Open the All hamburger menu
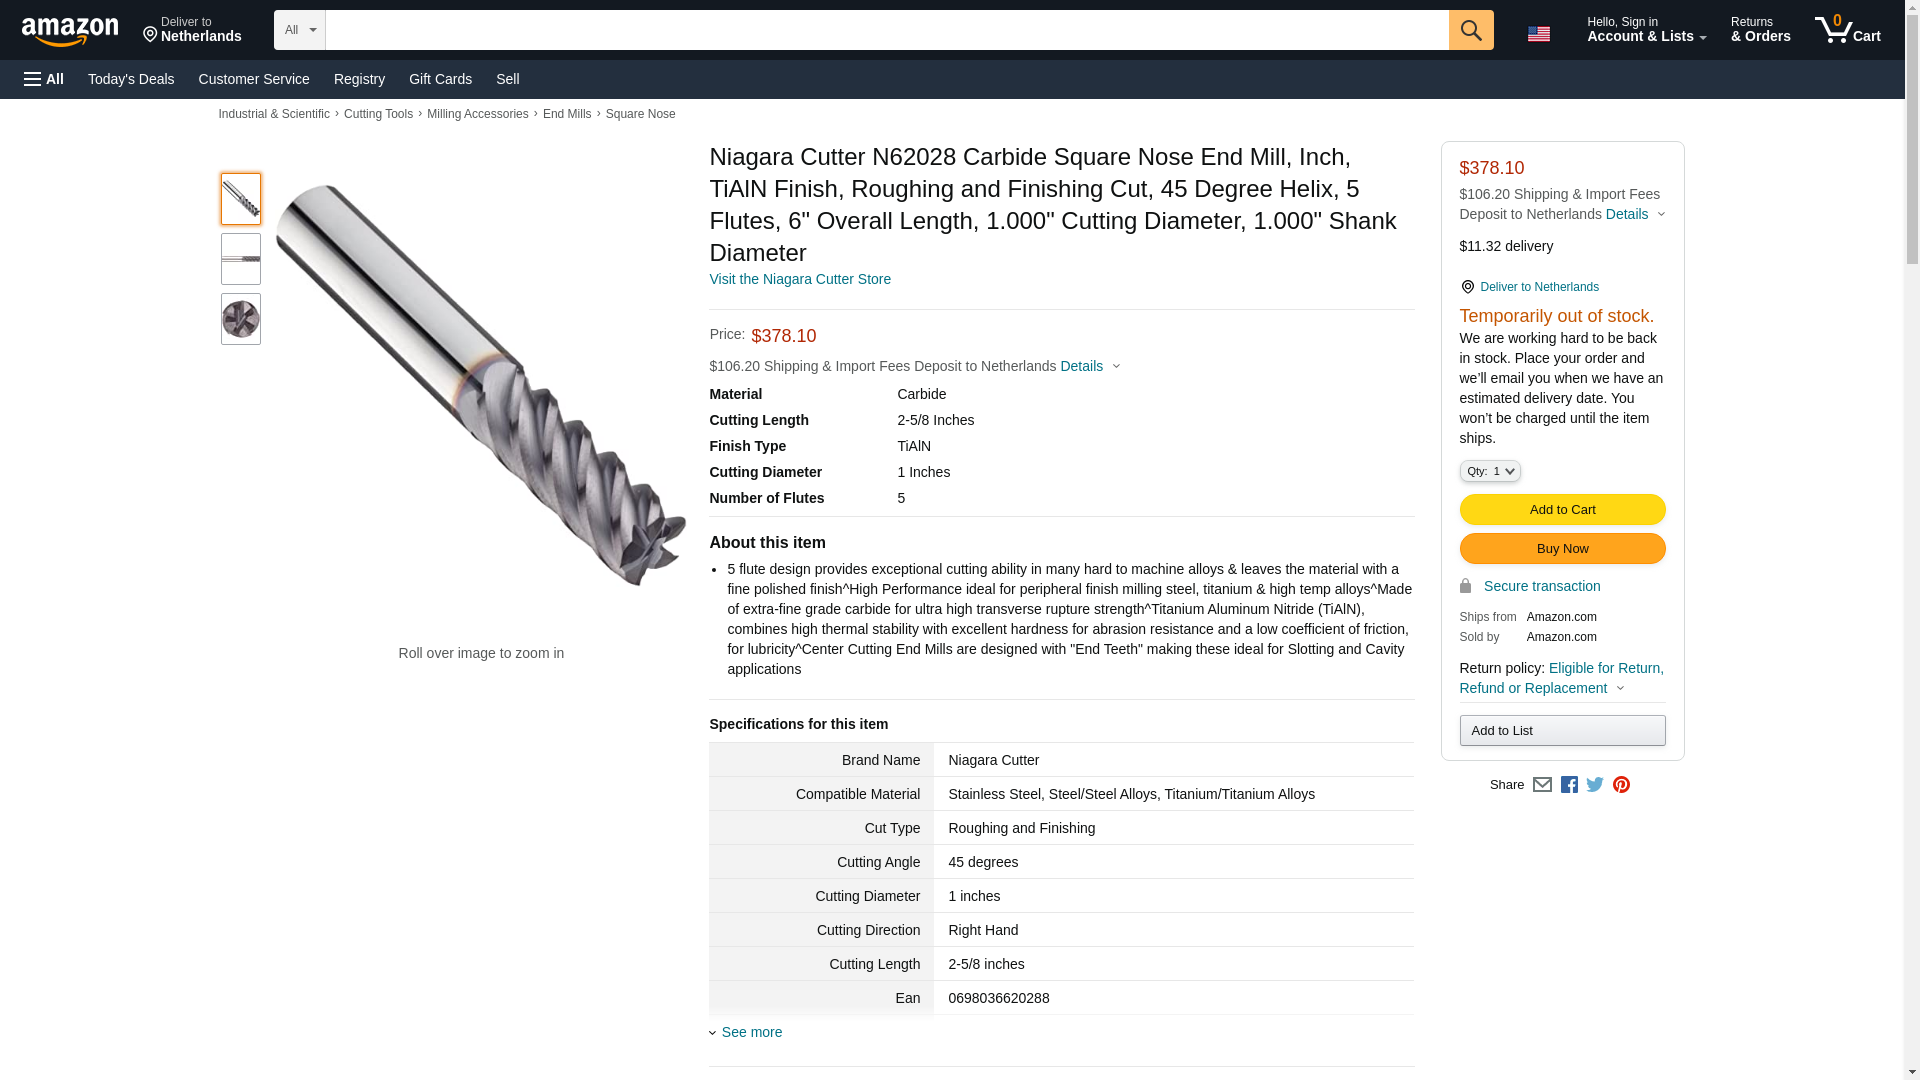Screen dimensions: 1920x1080 tap(44, 79)
